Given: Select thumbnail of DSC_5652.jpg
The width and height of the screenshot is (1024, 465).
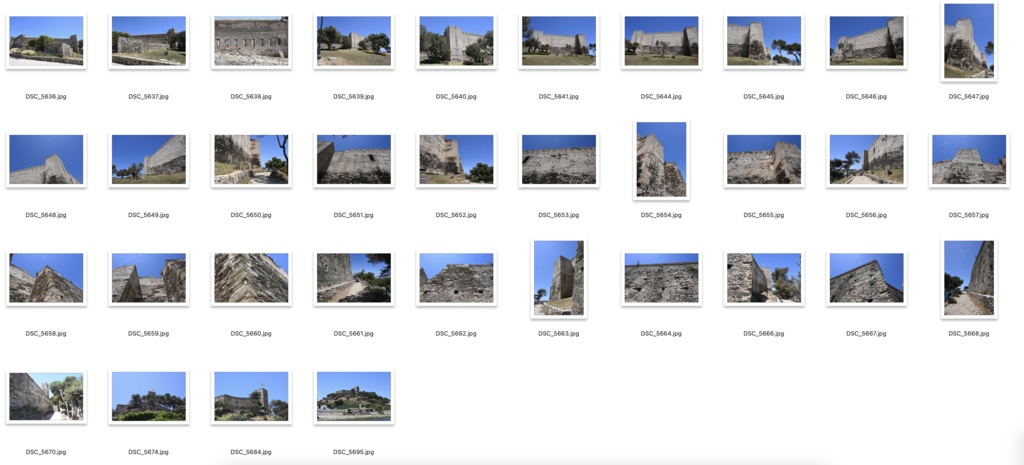Looking at the screenshot, I should coord(456,159).
